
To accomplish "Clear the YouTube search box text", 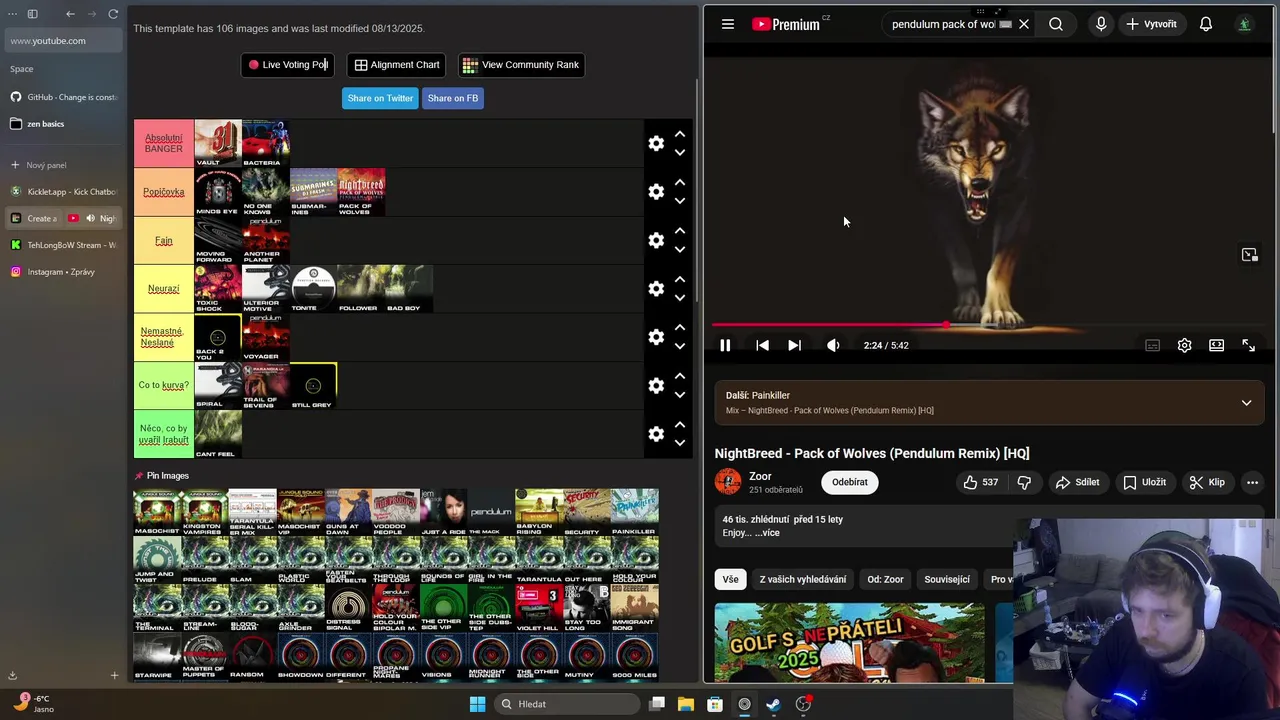I will pyautogui.click(x=1024, y=24).
